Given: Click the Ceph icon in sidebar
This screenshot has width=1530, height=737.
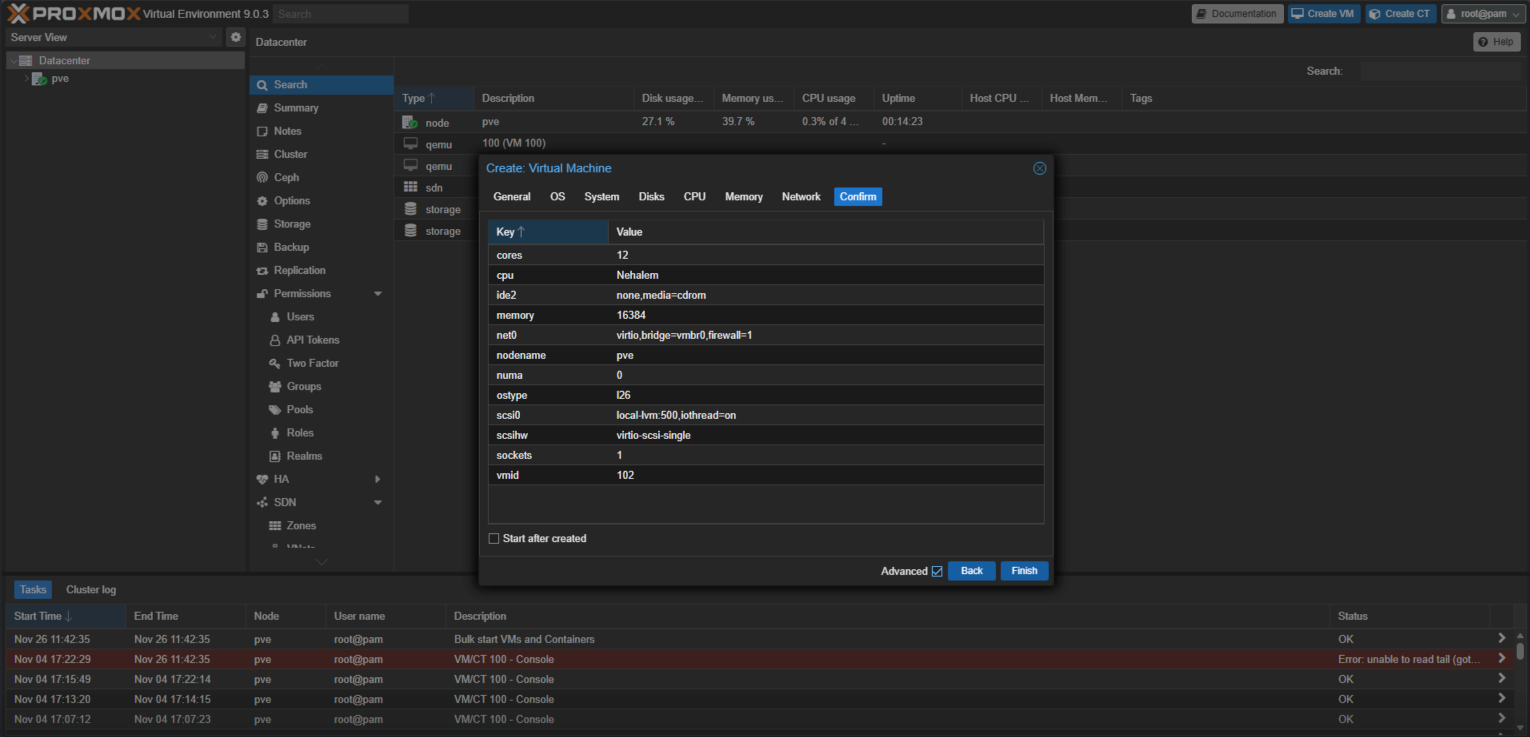Looking at the screenshot, I should 262,178.
